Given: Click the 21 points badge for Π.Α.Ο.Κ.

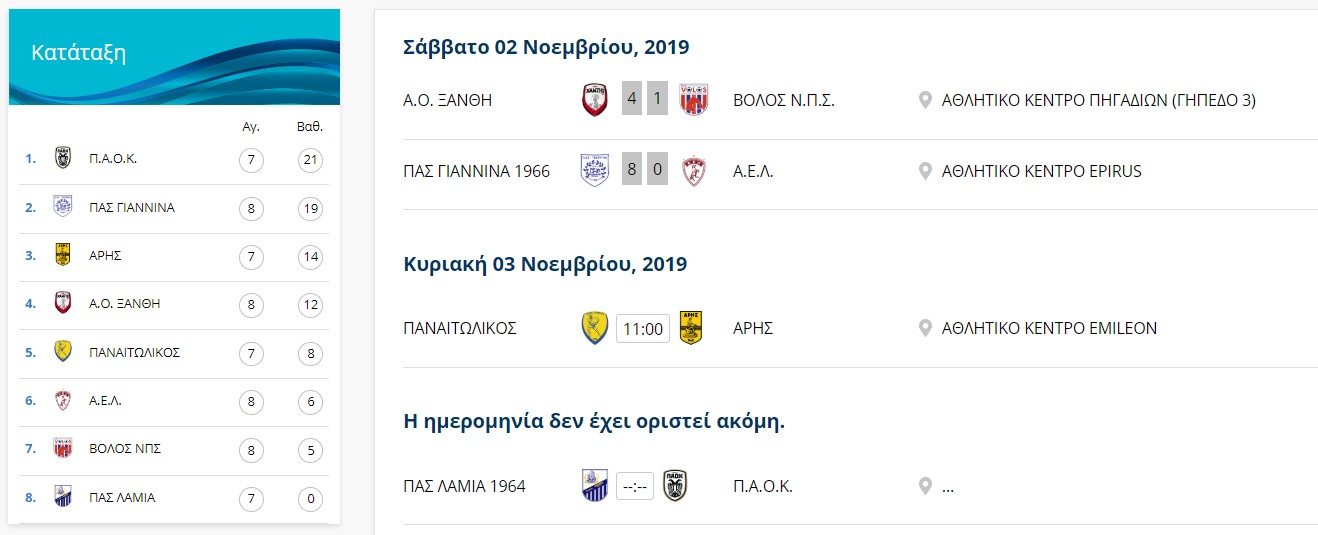Looking at the screenshot, I should pos(311,159).
